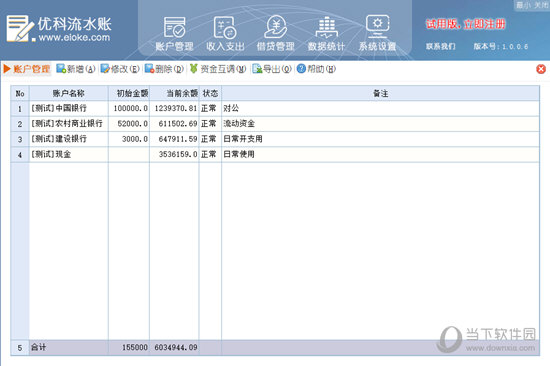
Task: Click 试用版,立即注册 register link
Action: coord(465,24)
